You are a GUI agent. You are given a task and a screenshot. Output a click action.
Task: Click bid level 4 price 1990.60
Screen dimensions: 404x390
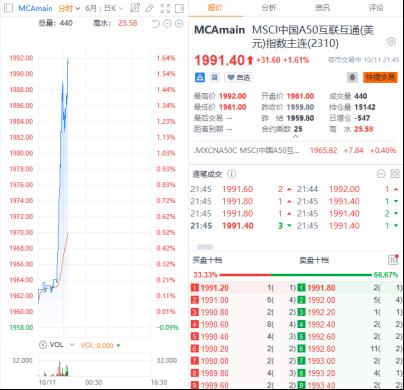pyautogui.click(x=215, y=325)
